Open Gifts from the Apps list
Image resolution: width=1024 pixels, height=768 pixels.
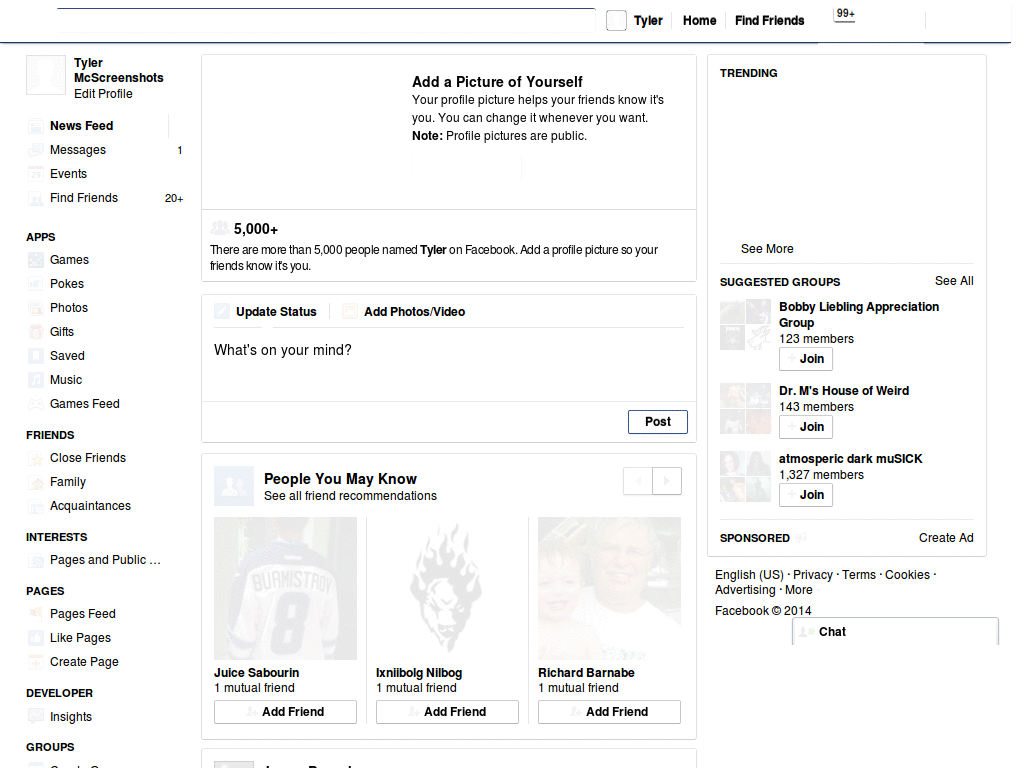[60, 332]
